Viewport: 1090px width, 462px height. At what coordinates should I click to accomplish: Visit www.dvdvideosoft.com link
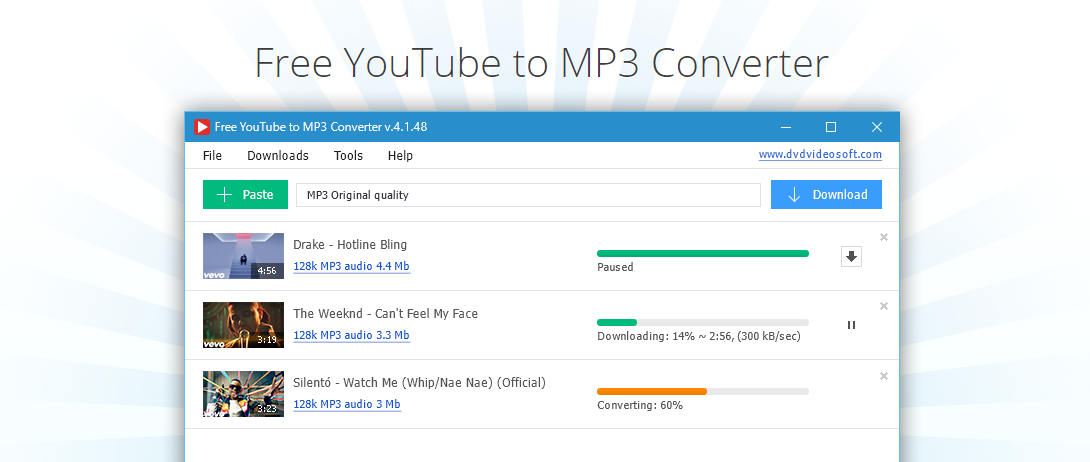click(820, 155)
